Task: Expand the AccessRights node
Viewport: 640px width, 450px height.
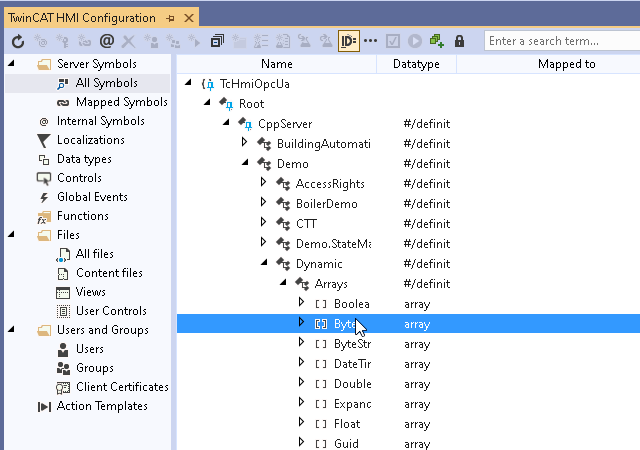Action: click(x=263, y=182)
